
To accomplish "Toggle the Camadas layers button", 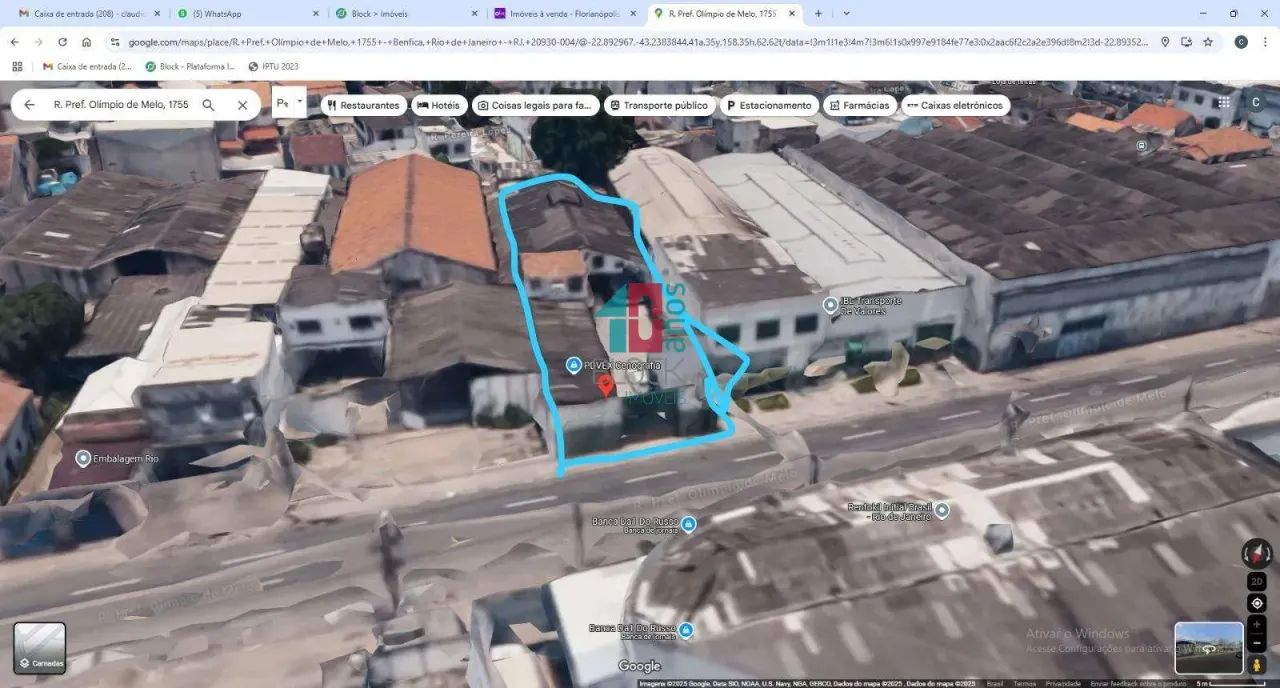I will [40, 648].
